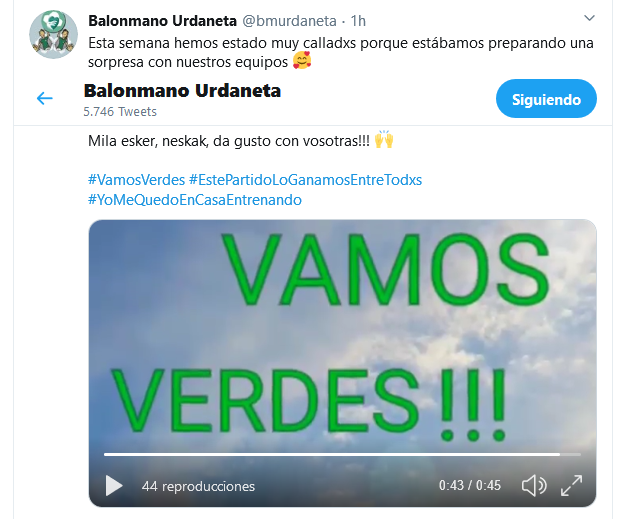Click the back arrow icon
This screenshot has height=519, width=618.
45,98
